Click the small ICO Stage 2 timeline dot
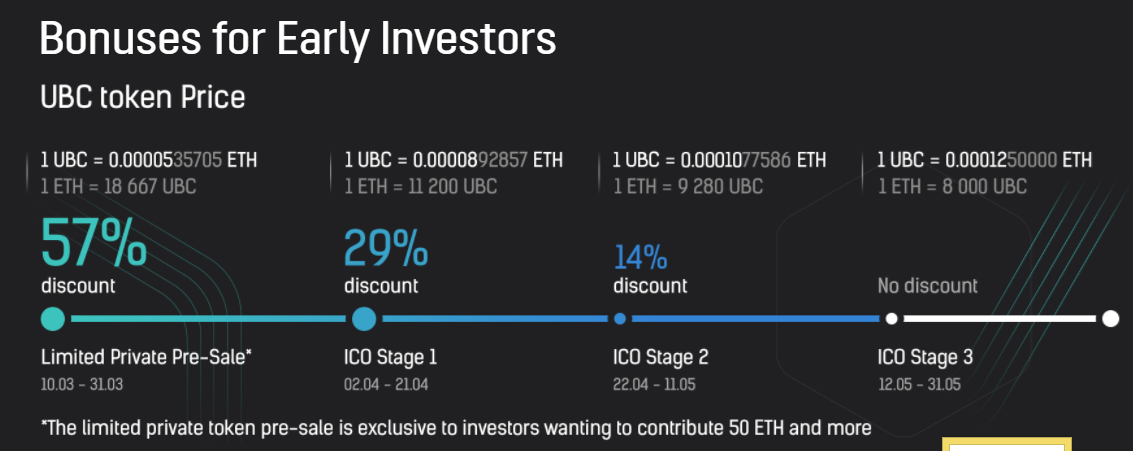Image resolution: width=1133 pixels, height=451 pixels. click(x=620, y=318)
